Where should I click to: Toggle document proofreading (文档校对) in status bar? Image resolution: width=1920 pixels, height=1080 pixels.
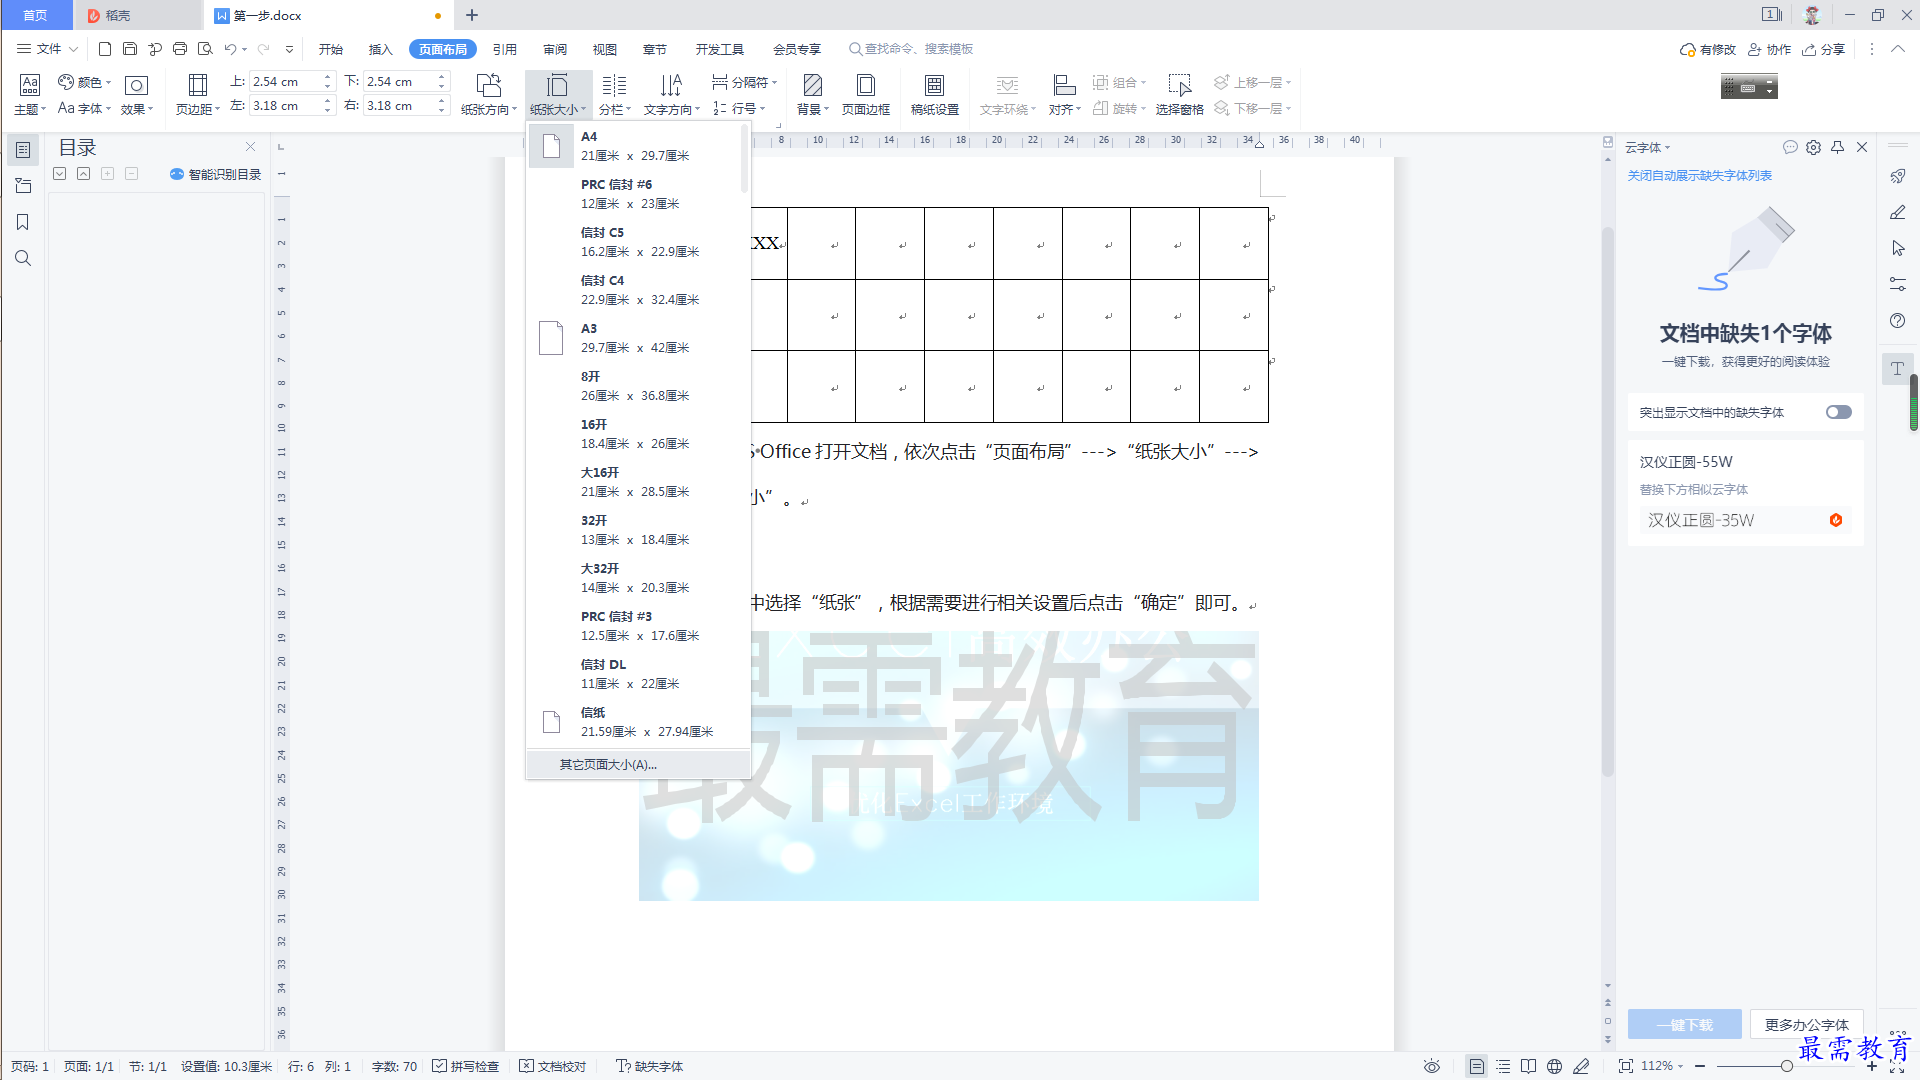552,1066
